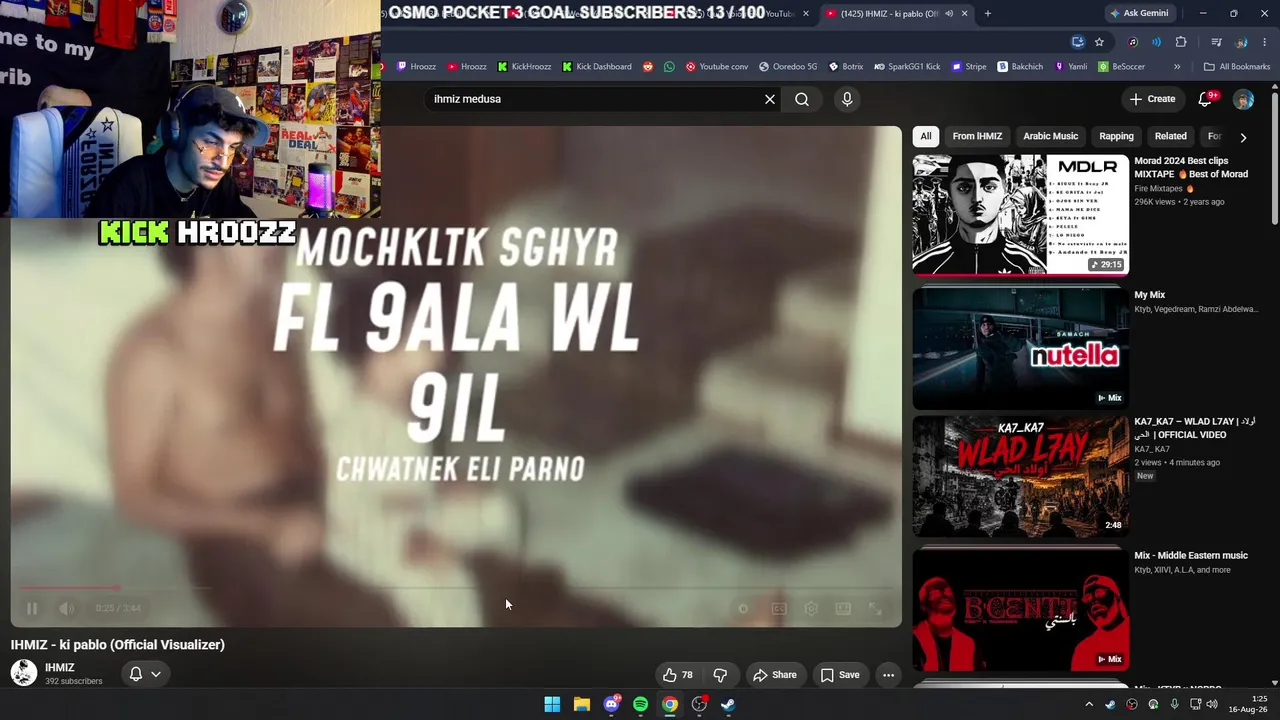Viewport: 1280px width, 720px height.
Task: Open the more actions ellipsis under the video
Action: pos(888,675)
